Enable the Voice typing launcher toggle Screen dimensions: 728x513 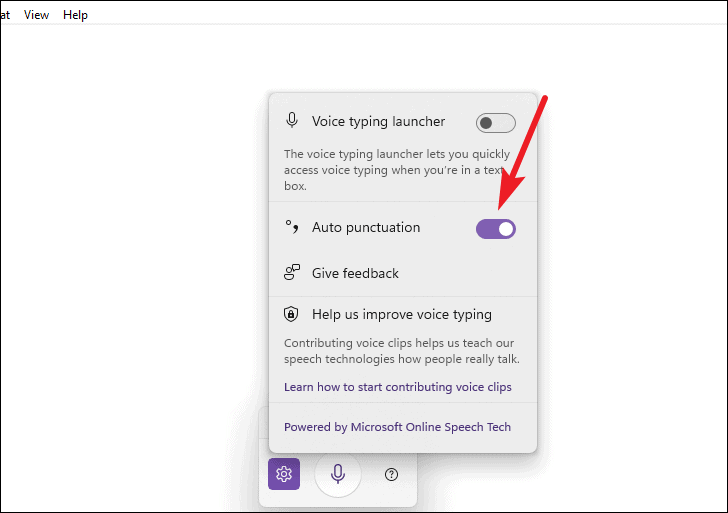click(x=495, y=123)
